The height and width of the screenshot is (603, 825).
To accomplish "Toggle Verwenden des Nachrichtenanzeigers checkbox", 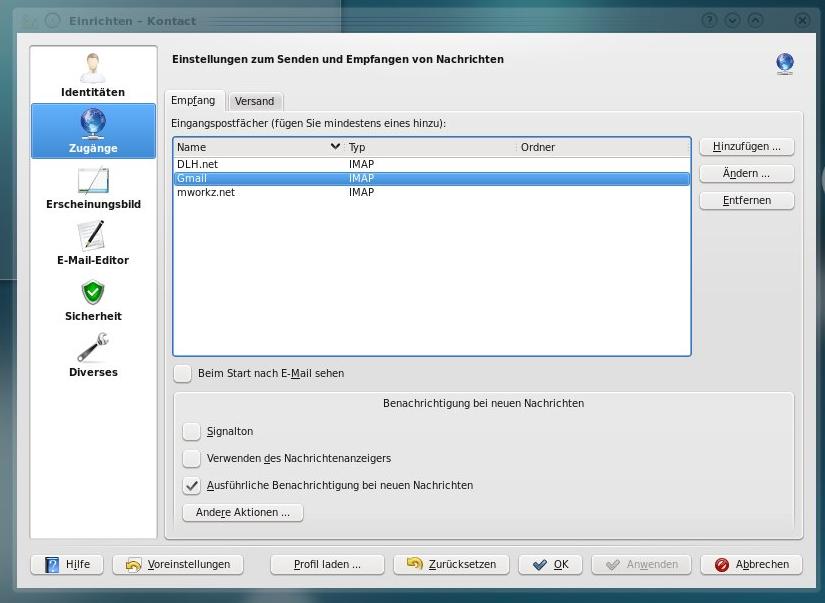I will [192, 459].
